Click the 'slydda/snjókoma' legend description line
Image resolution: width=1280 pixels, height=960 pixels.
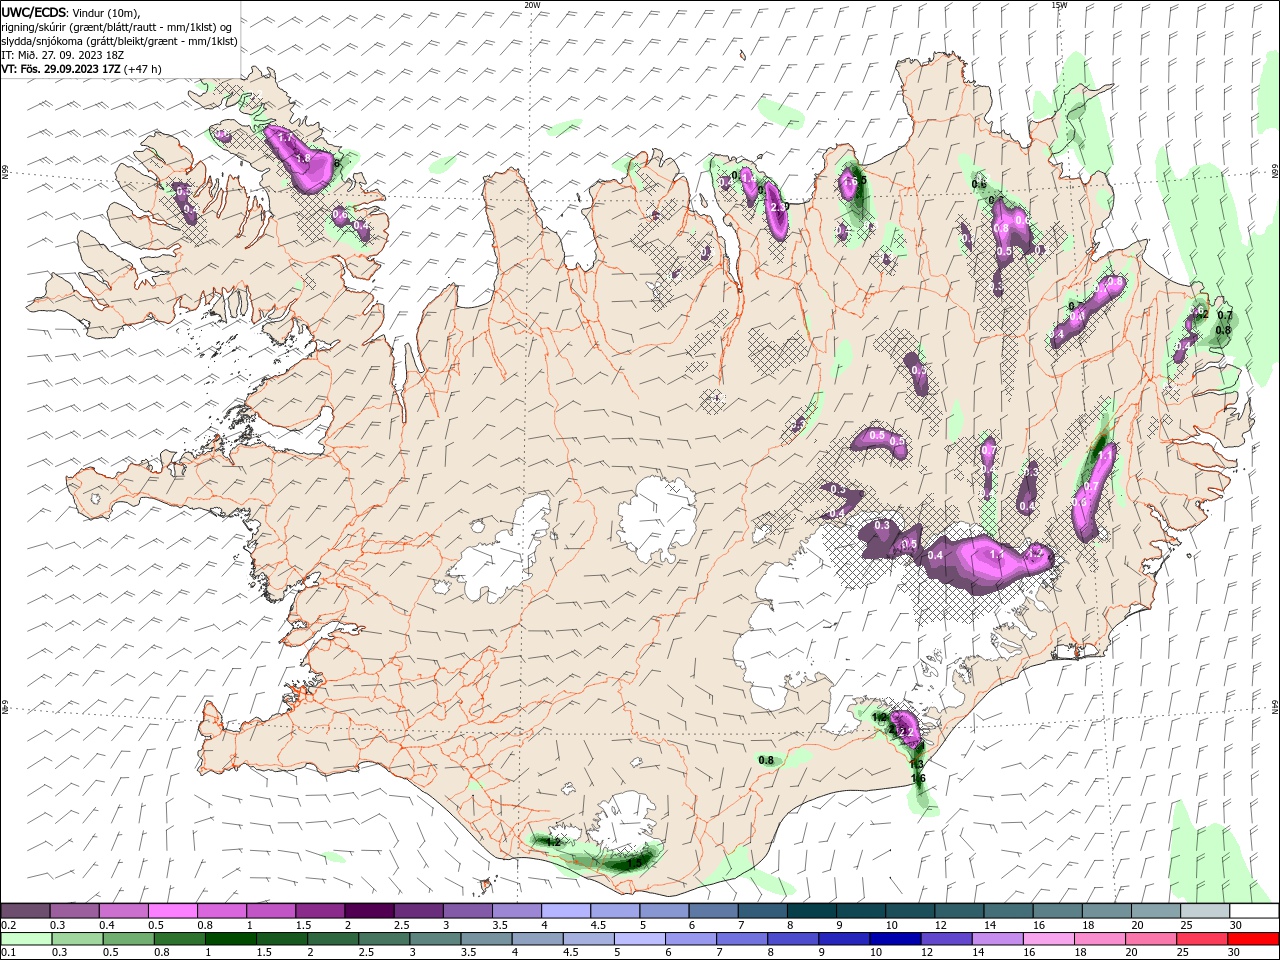pos(119,41)
